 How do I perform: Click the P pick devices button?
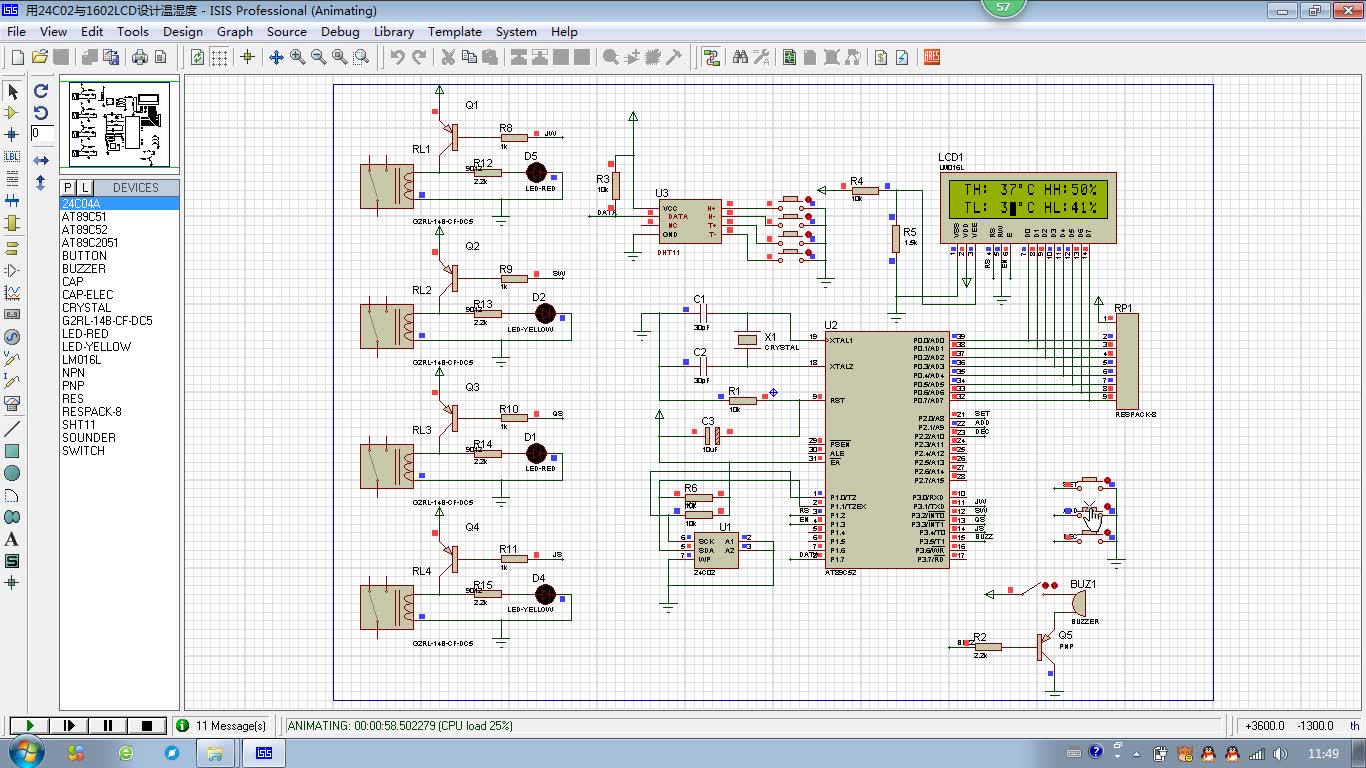[68, 188]
